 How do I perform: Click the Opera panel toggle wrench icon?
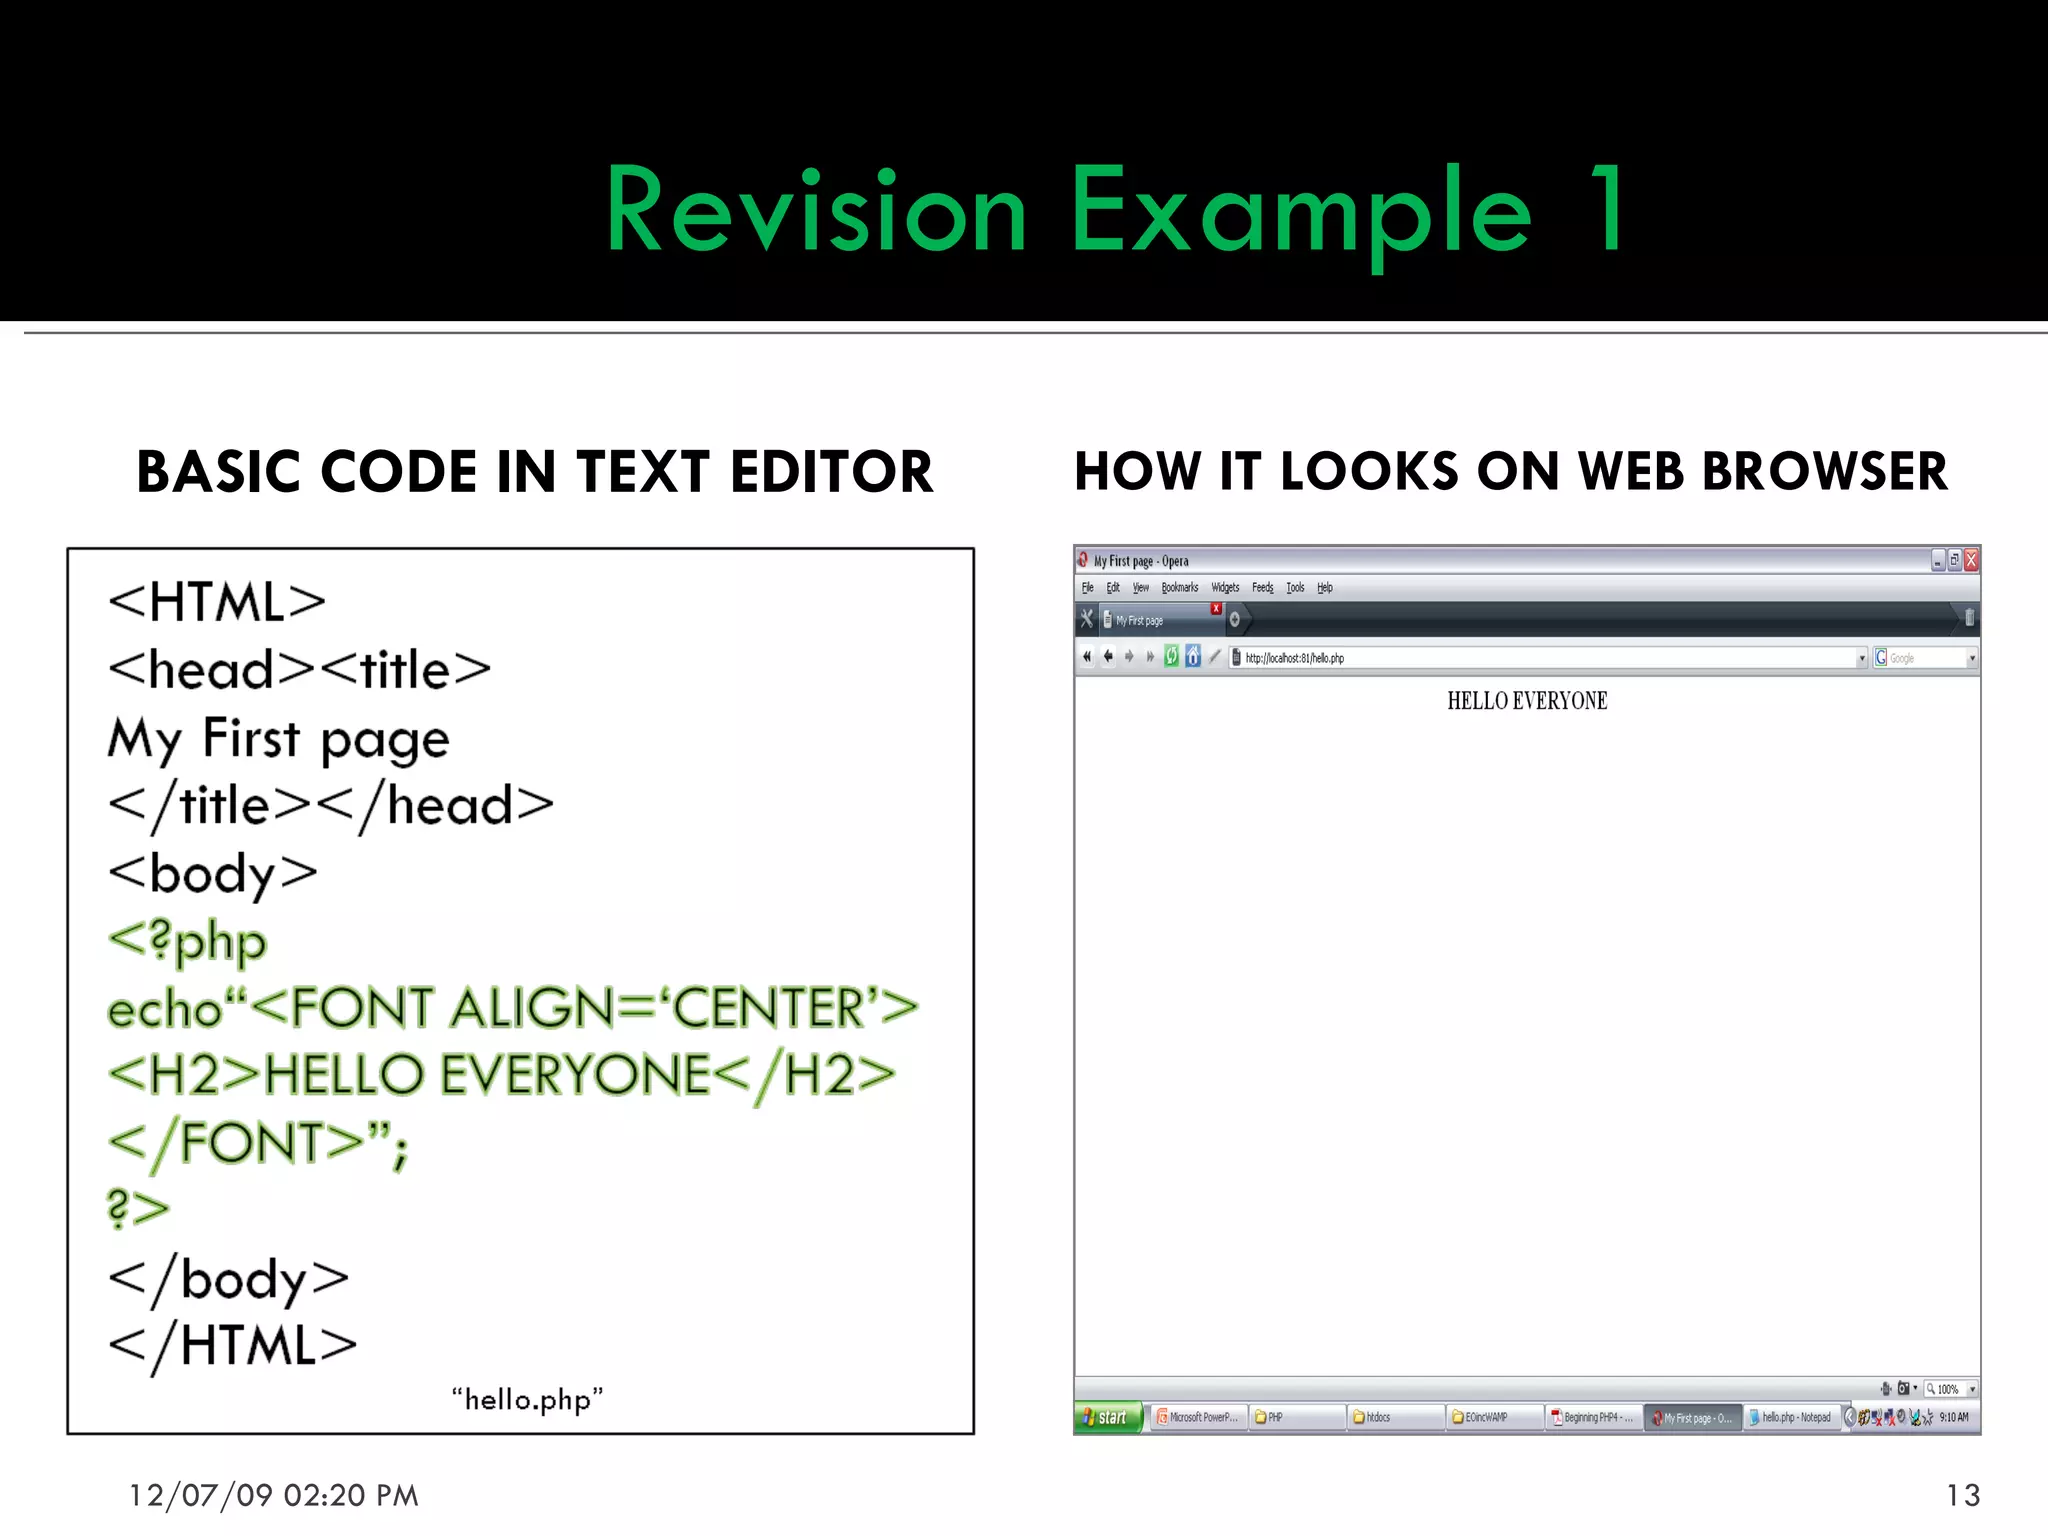coord(1087,619)
